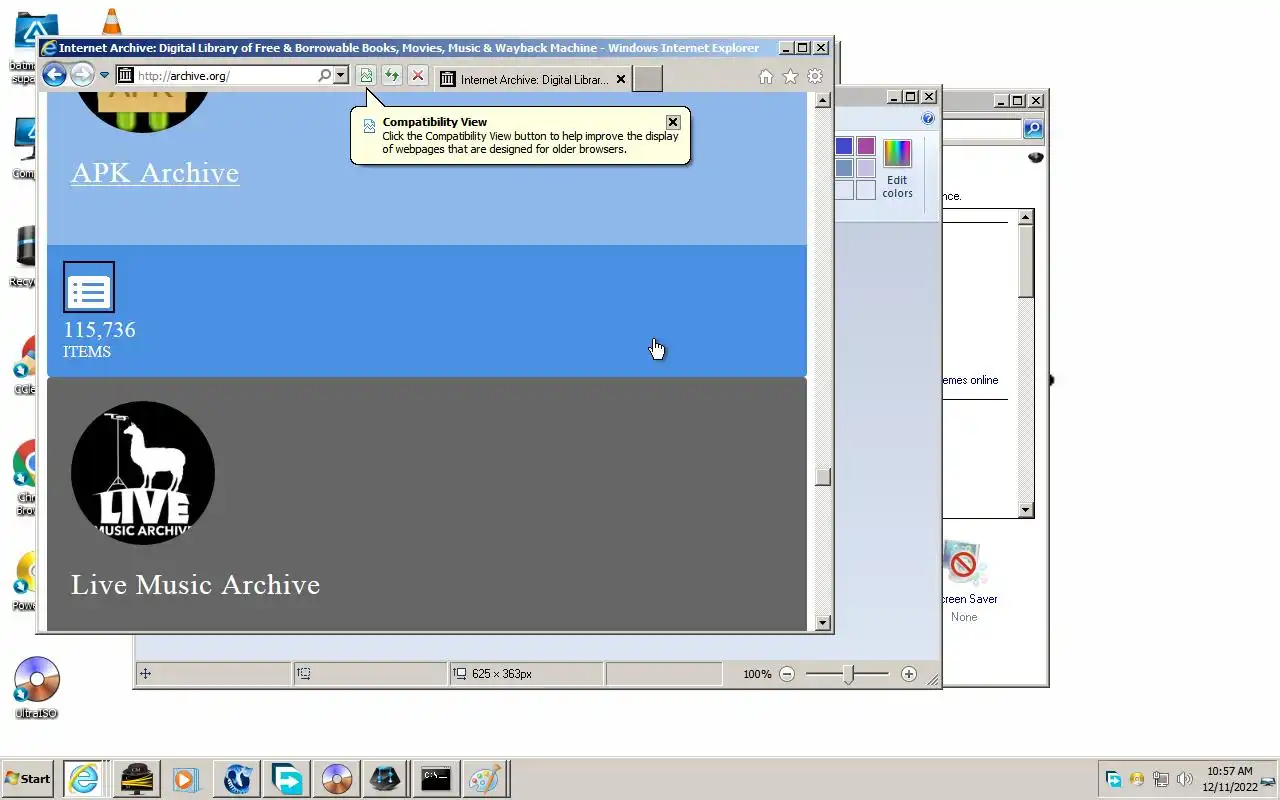Image resolution: width=1280 pixels, height=800 pixels.
Task: Select the Internet Archive tab
Action: [533, 79]
